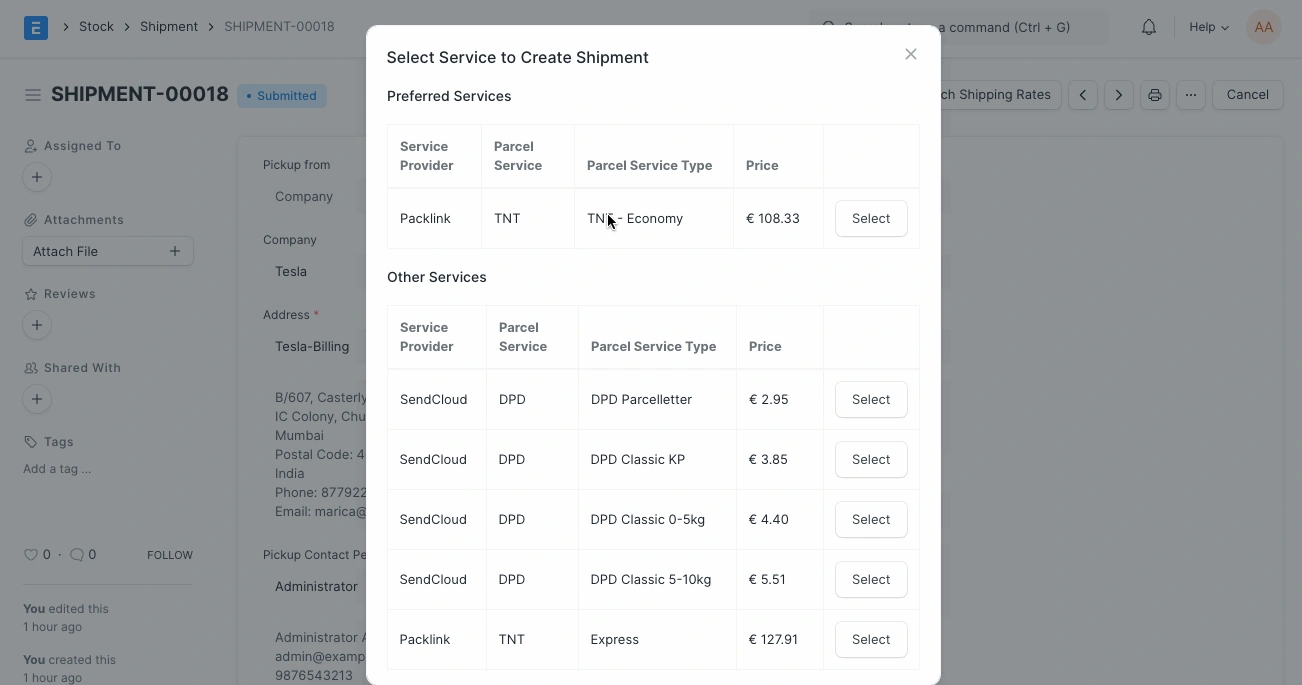This screenshot has width=1302, height=685.
Task: Add an assignee via the Assigned To plus icon
Action: coord(37,176)
